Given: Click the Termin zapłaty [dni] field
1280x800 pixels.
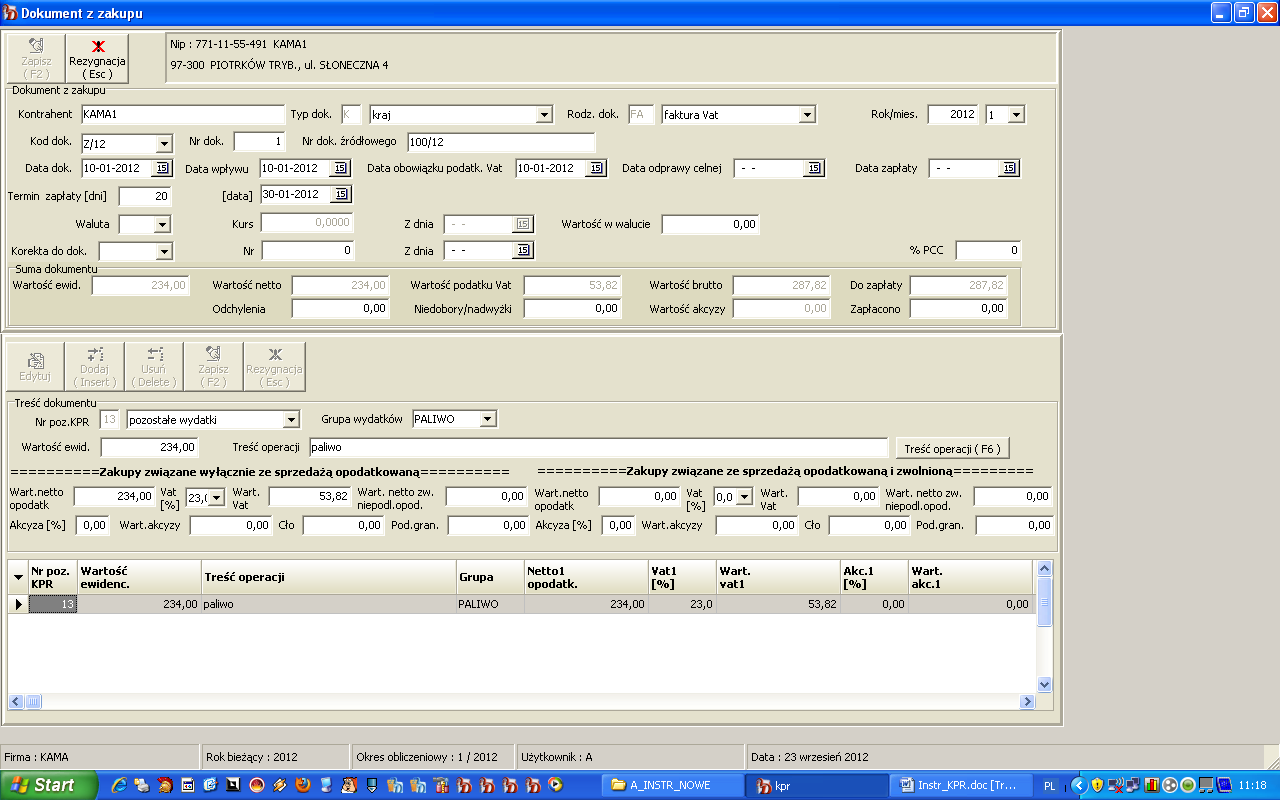Looking at the screenshot, I should pos(145,196).
